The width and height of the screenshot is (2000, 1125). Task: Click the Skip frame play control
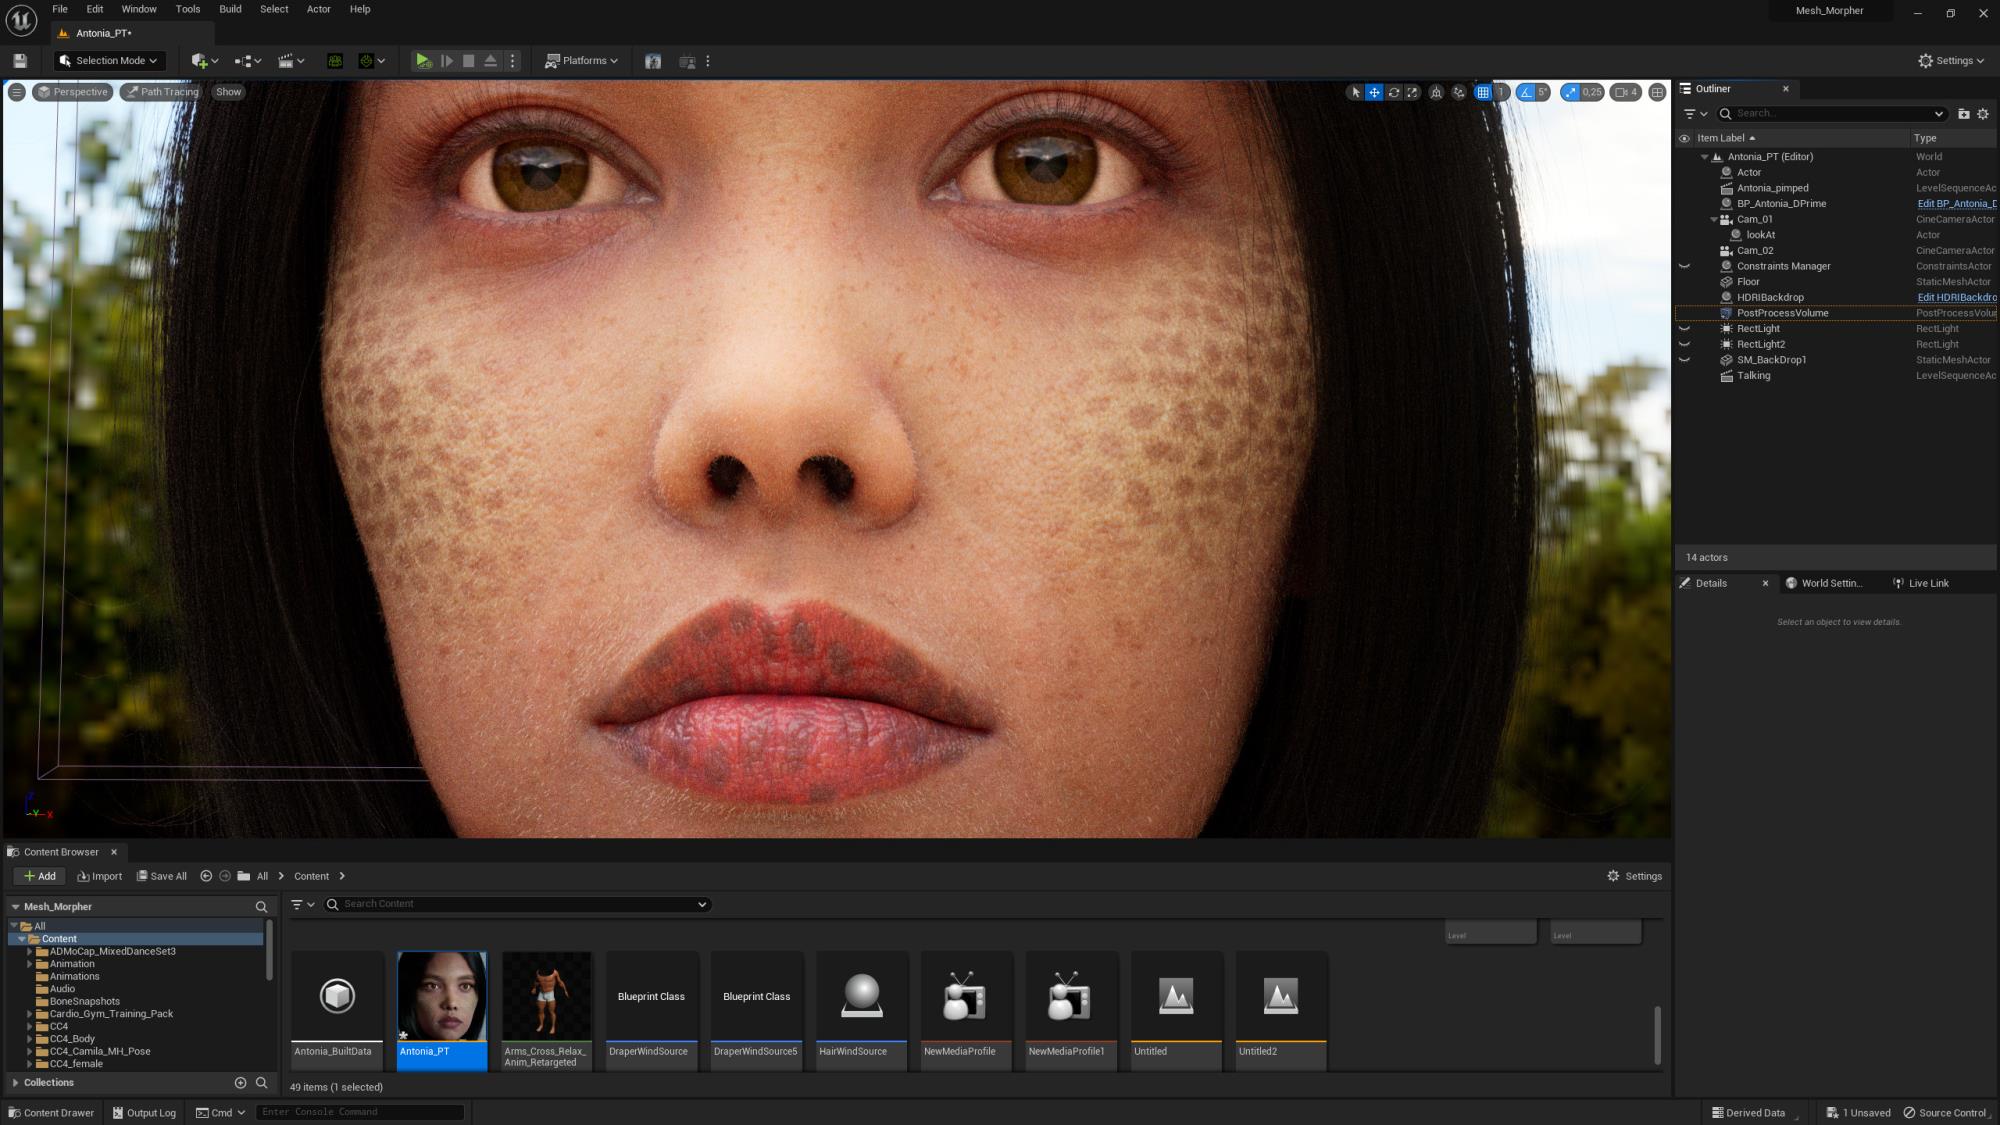click(446, 61)
